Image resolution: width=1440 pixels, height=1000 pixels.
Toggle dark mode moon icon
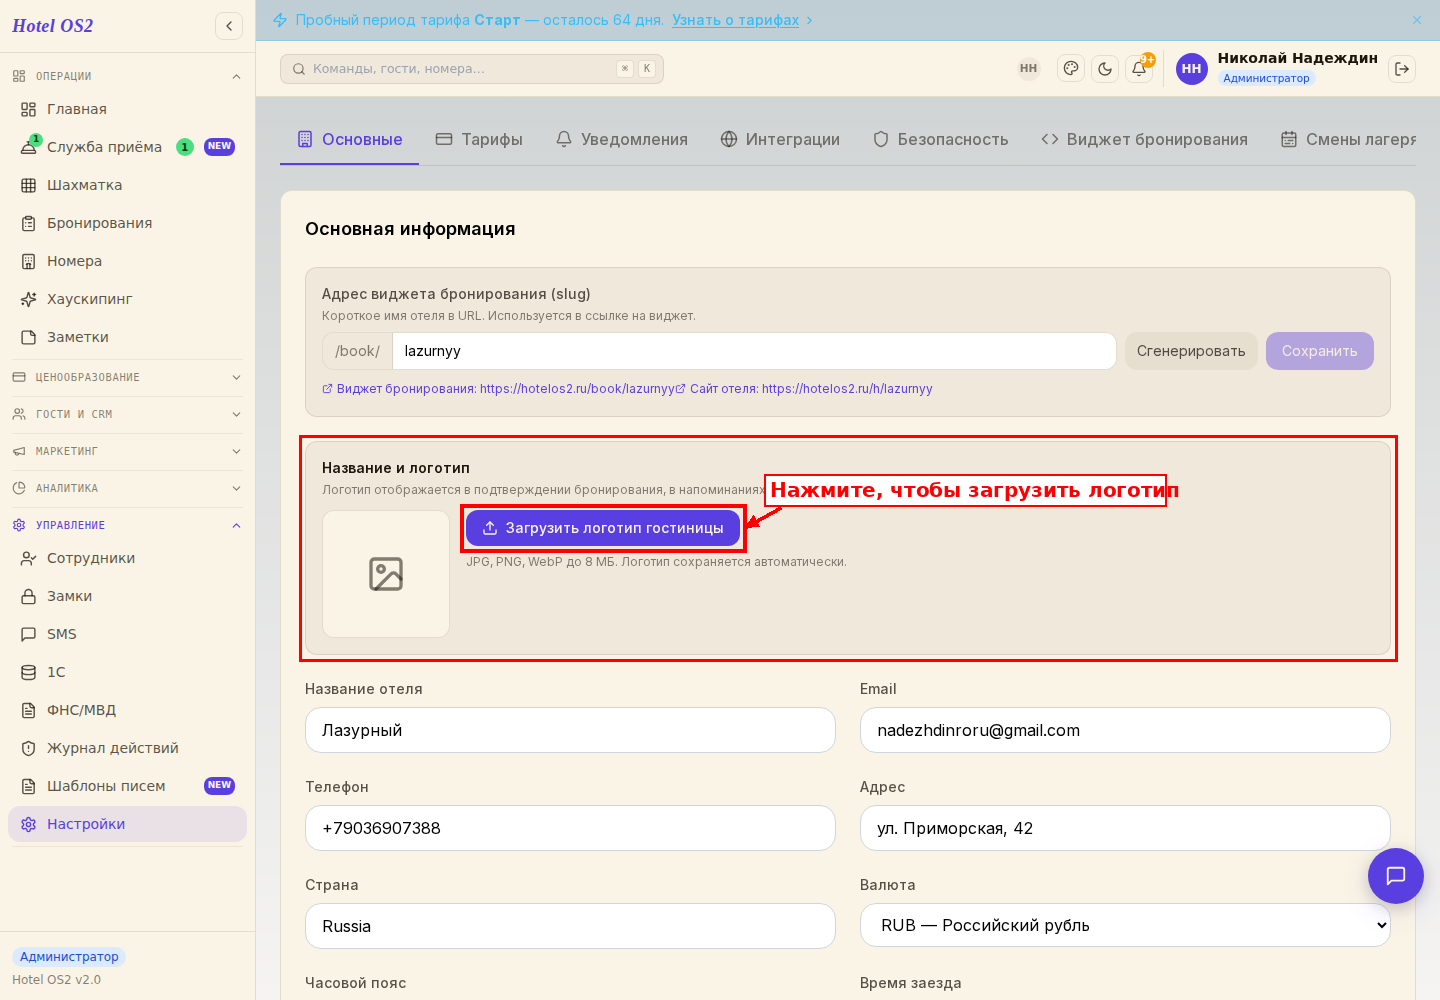[x=1105, y=69]
